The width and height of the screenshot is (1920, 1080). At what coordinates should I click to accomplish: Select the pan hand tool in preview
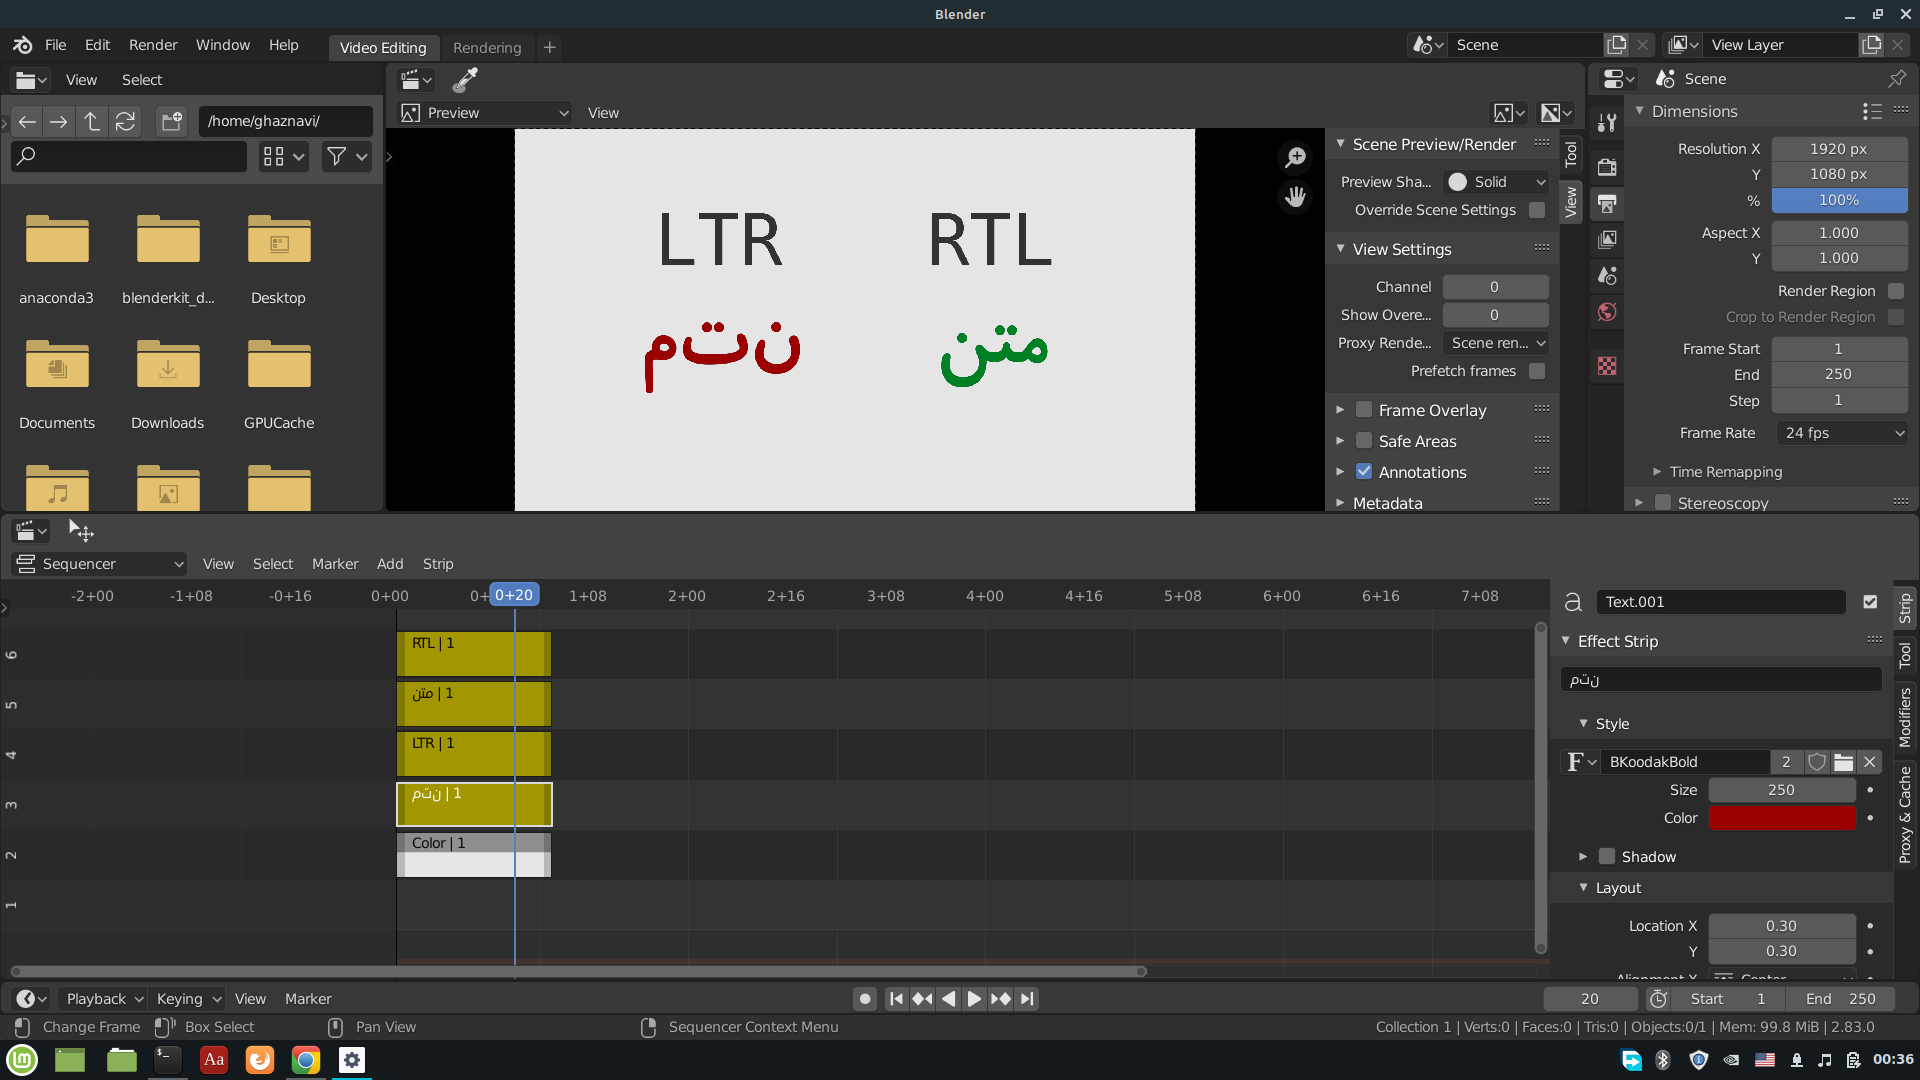(1295, 196)
